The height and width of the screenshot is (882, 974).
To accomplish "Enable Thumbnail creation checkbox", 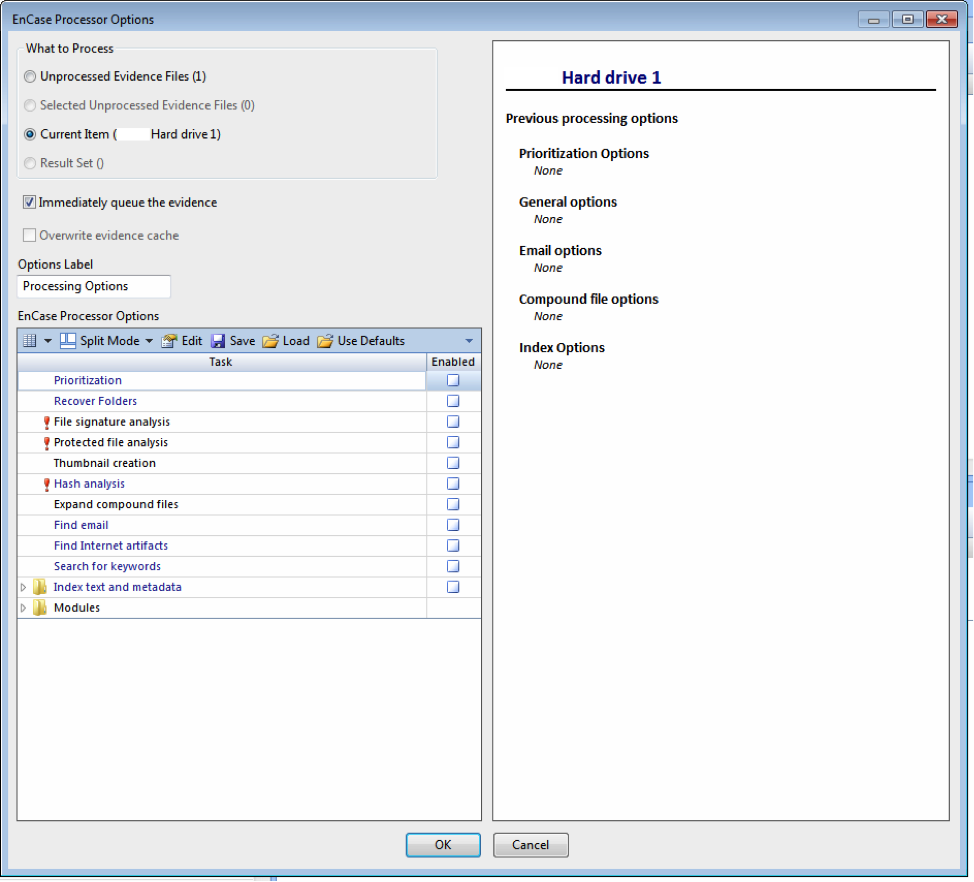I will (453, 463).
